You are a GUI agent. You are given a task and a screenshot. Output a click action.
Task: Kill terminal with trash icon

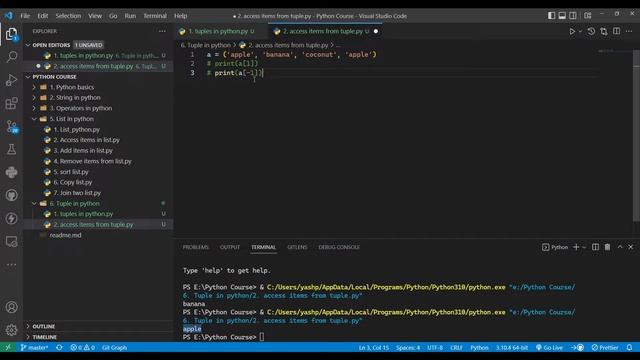607,247
